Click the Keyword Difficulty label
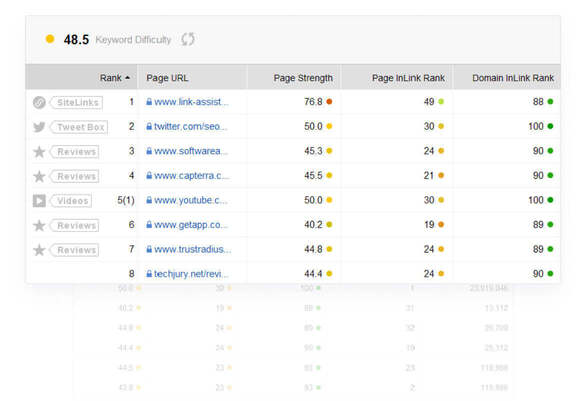The width and height of the screenshot is (586, 401). (133, 40)
